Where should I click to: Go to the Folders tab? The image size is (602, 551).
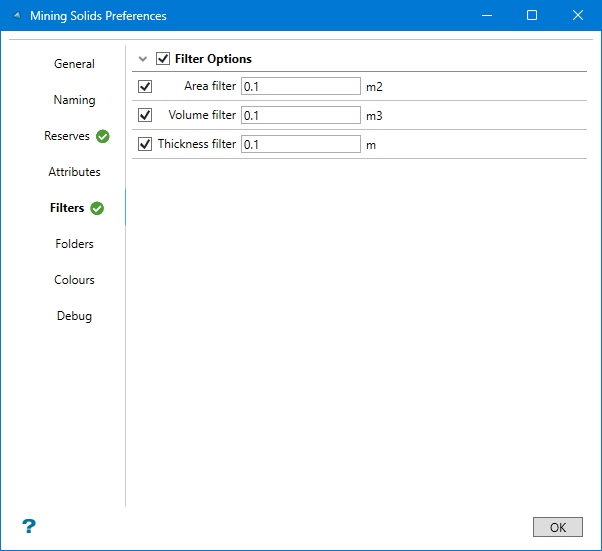[74, 244]
